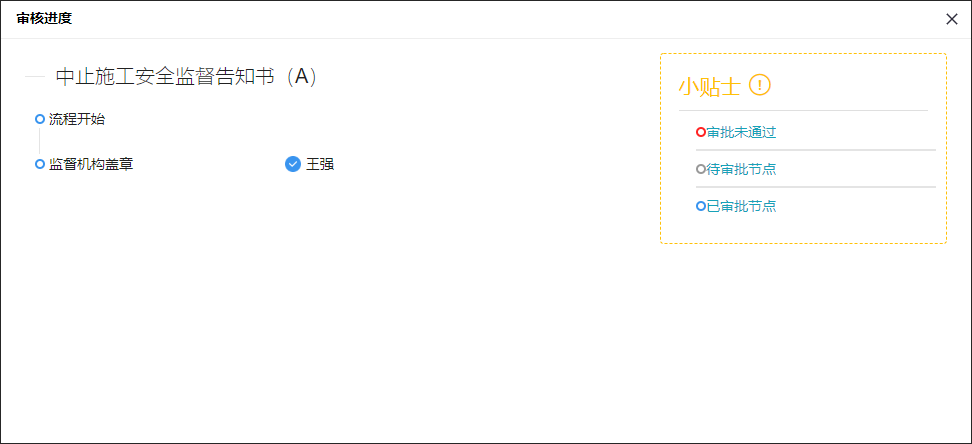Click the orange exclamation icon beside 小贴士

point(759,85)
